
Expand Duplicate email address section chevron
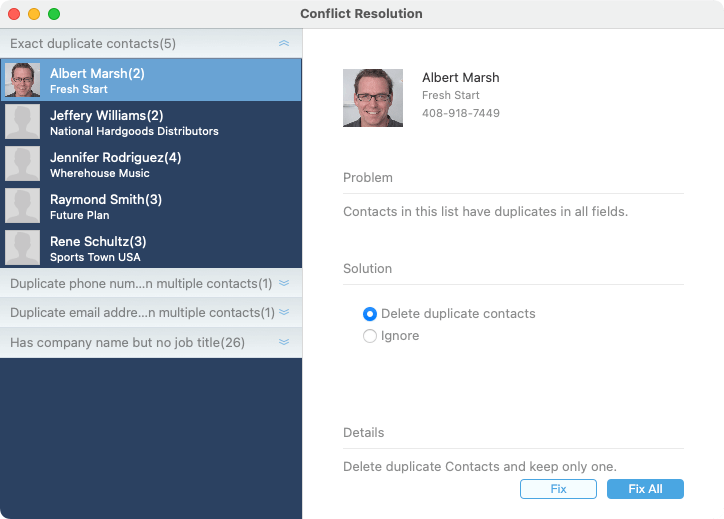284,312
